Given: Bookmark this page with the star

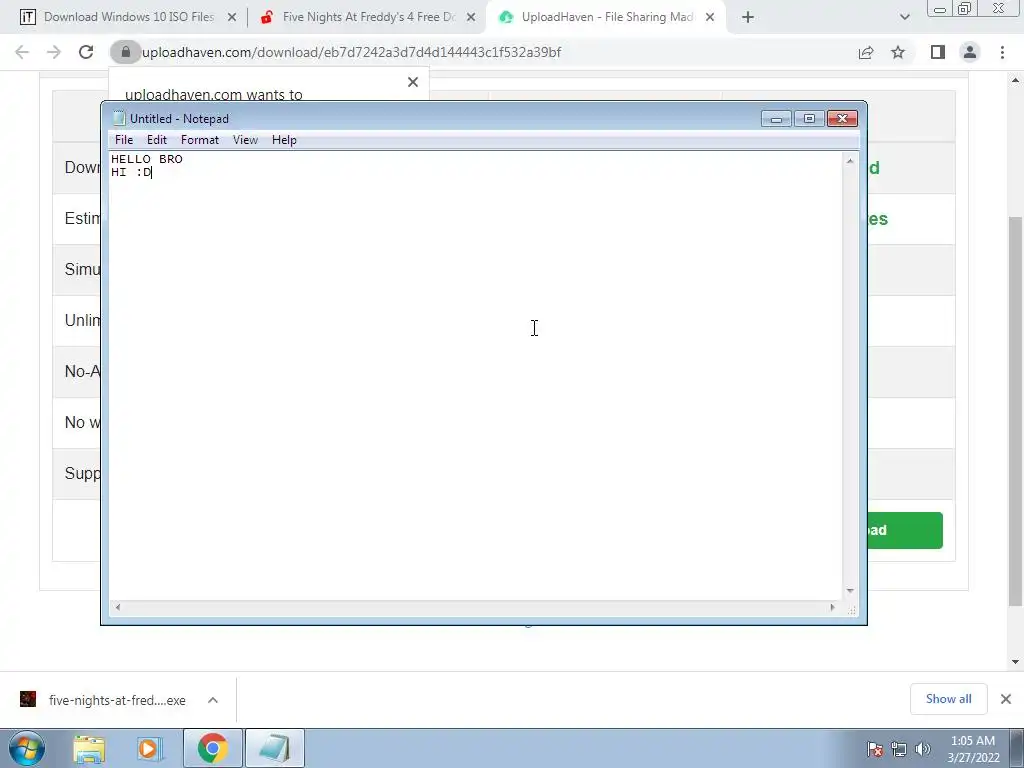Looking at the screenshot, I should click(x=898, y=52).
